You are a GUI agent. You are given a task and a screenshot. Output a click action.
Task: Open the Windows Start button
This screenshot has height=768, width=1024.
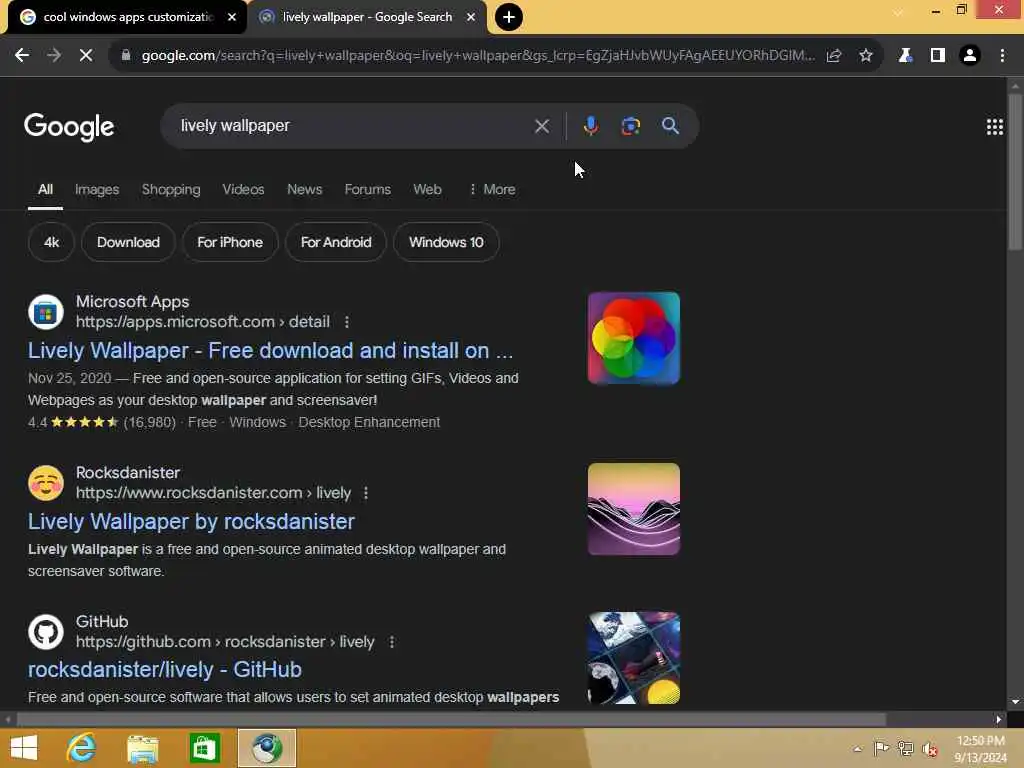point(24,748)
